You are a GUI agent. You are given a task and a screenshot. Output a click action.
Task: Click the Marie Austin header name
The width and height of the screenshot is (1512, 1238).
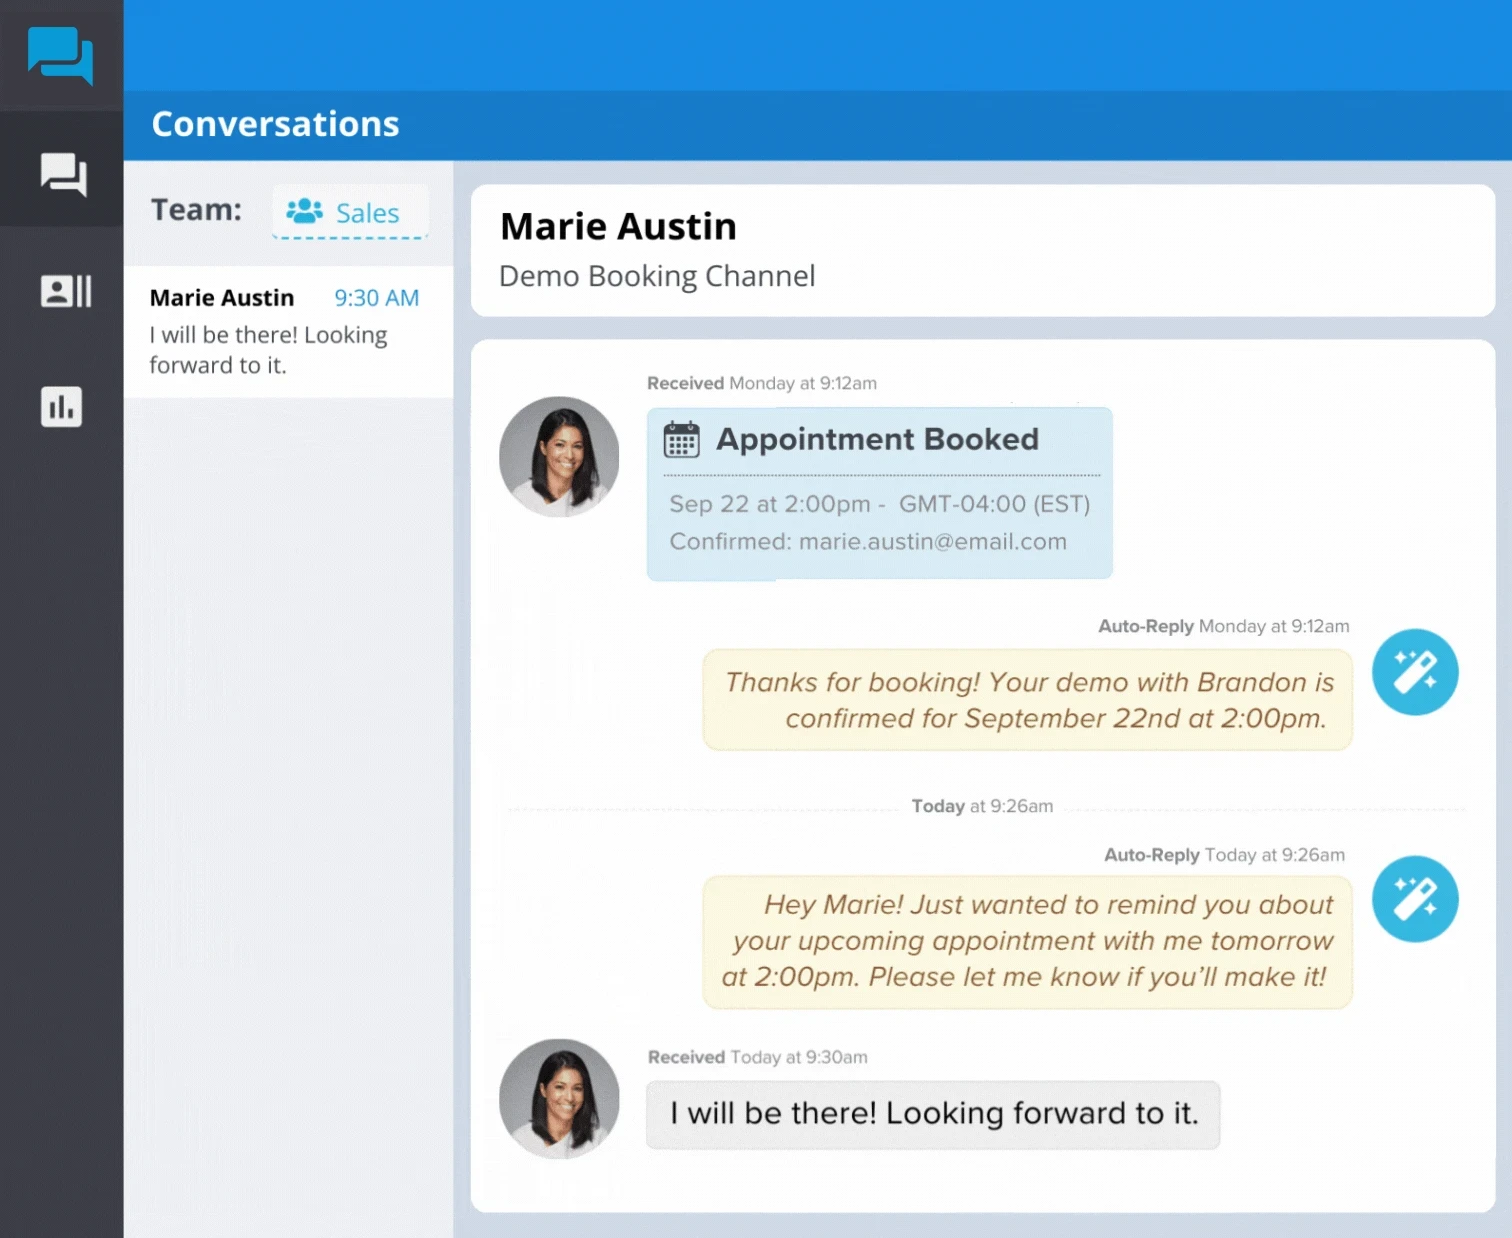pos(618,227)
